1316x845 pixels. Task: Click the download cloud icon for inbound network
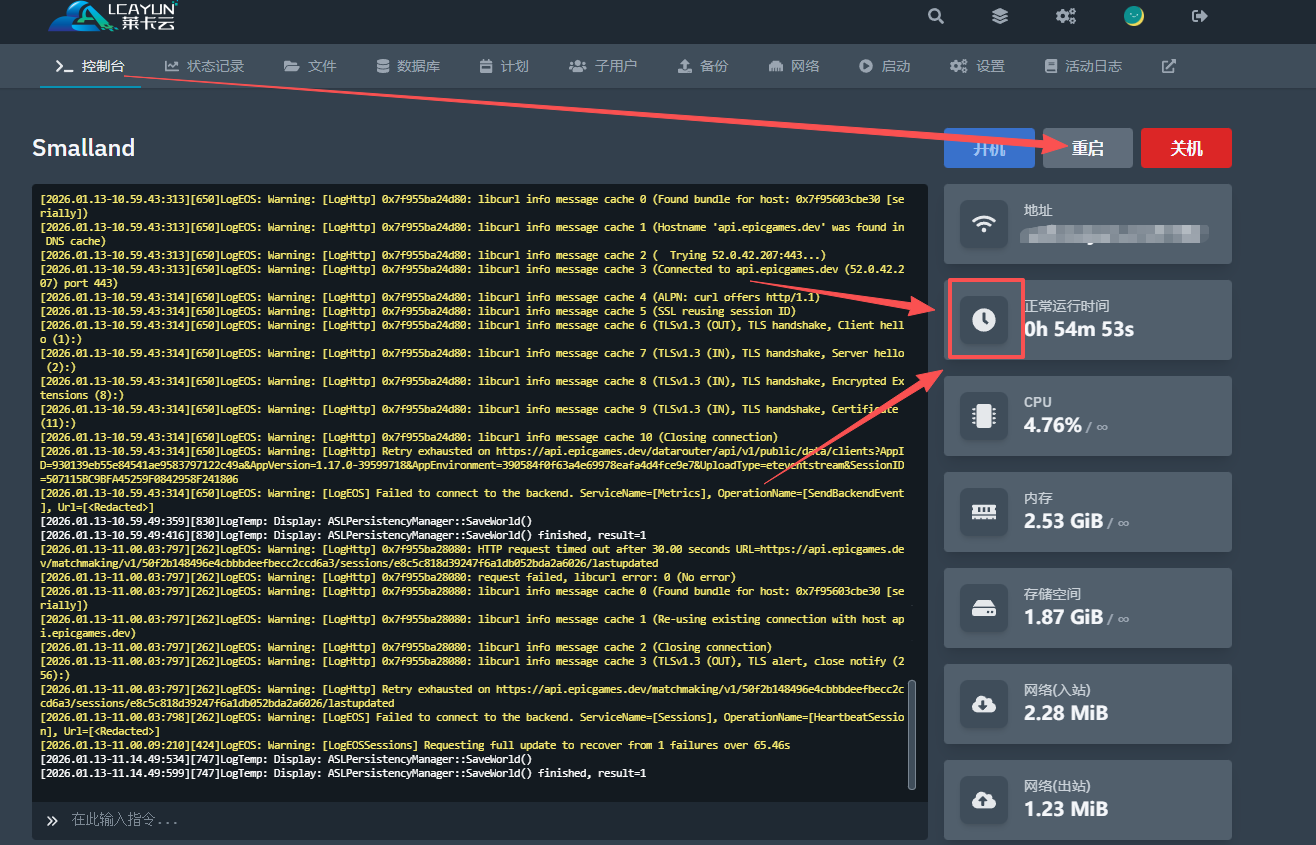click(x=984, y=704)
